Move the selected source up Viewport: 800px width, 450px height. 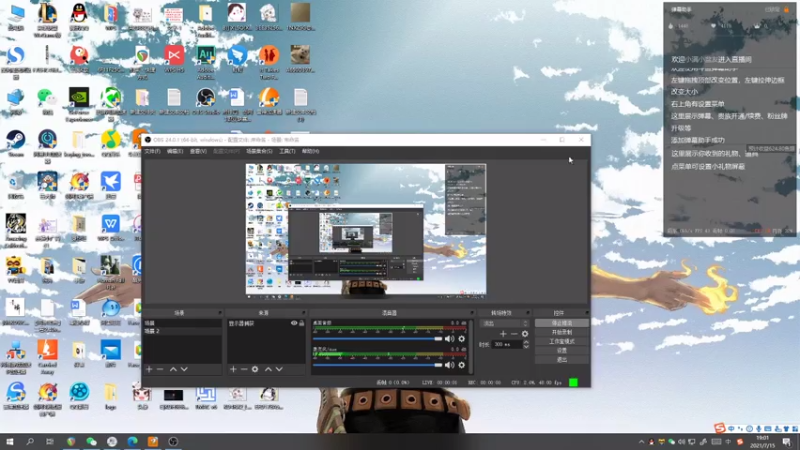(x=268, y=369)
